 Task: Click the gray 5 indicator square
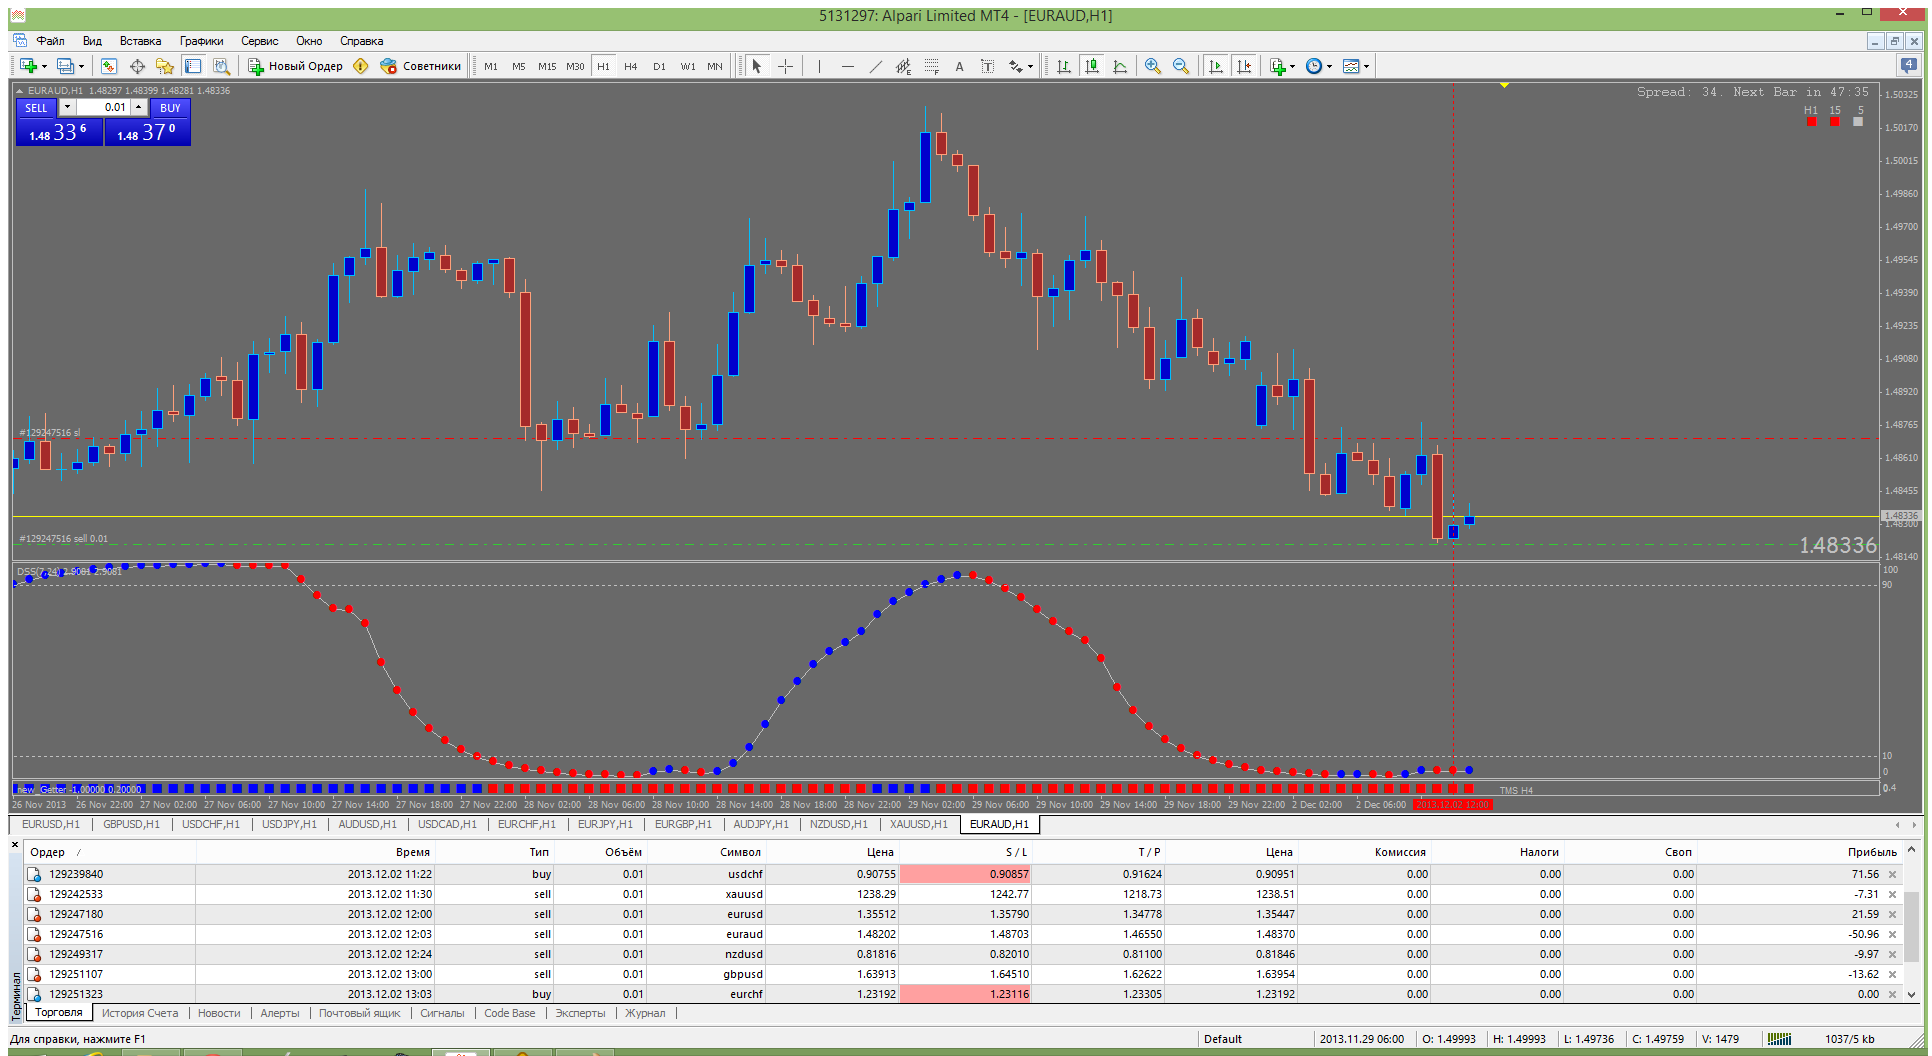[1858, 122]
